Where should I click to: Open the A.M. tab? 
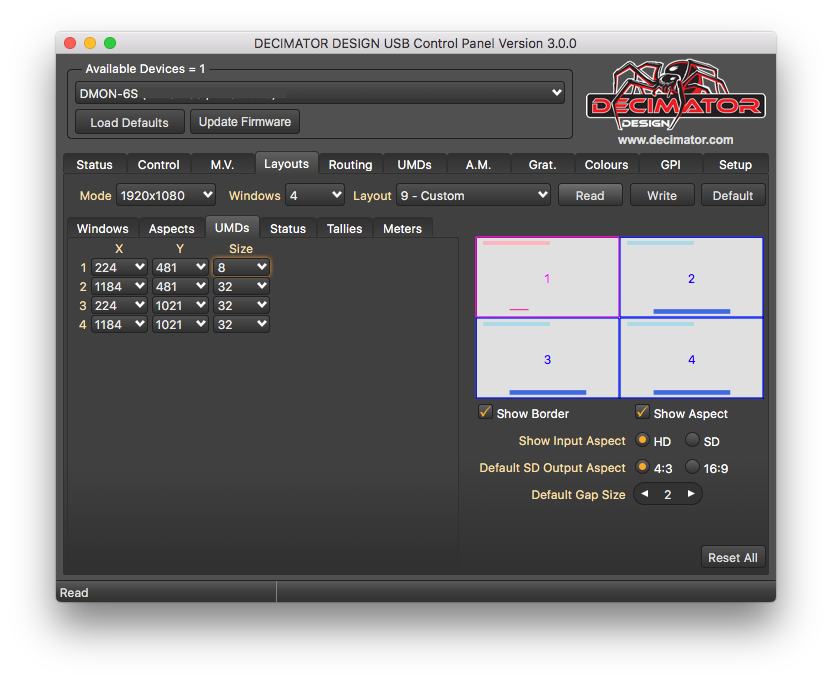[x=478, y=165]
